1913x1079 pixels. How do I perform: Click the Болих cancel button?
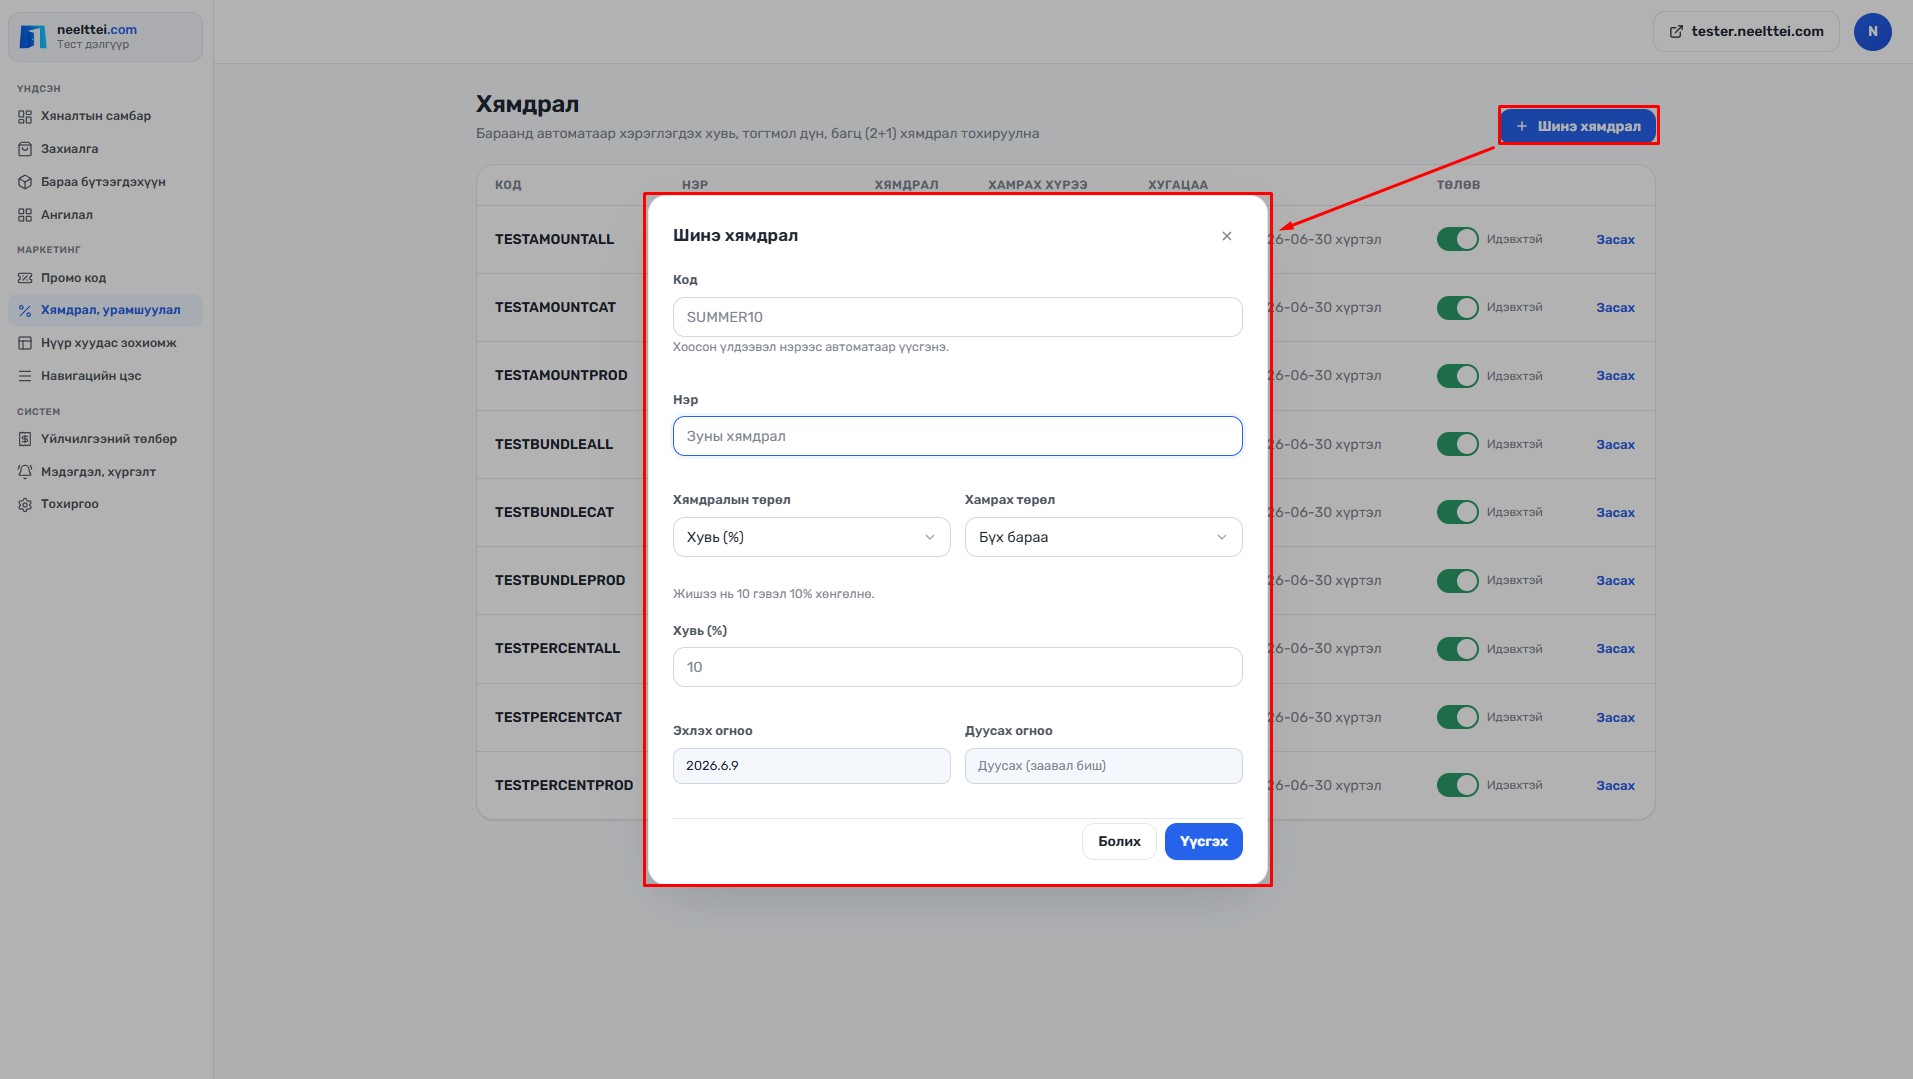pyautogui.click(x=1119, y=841)
